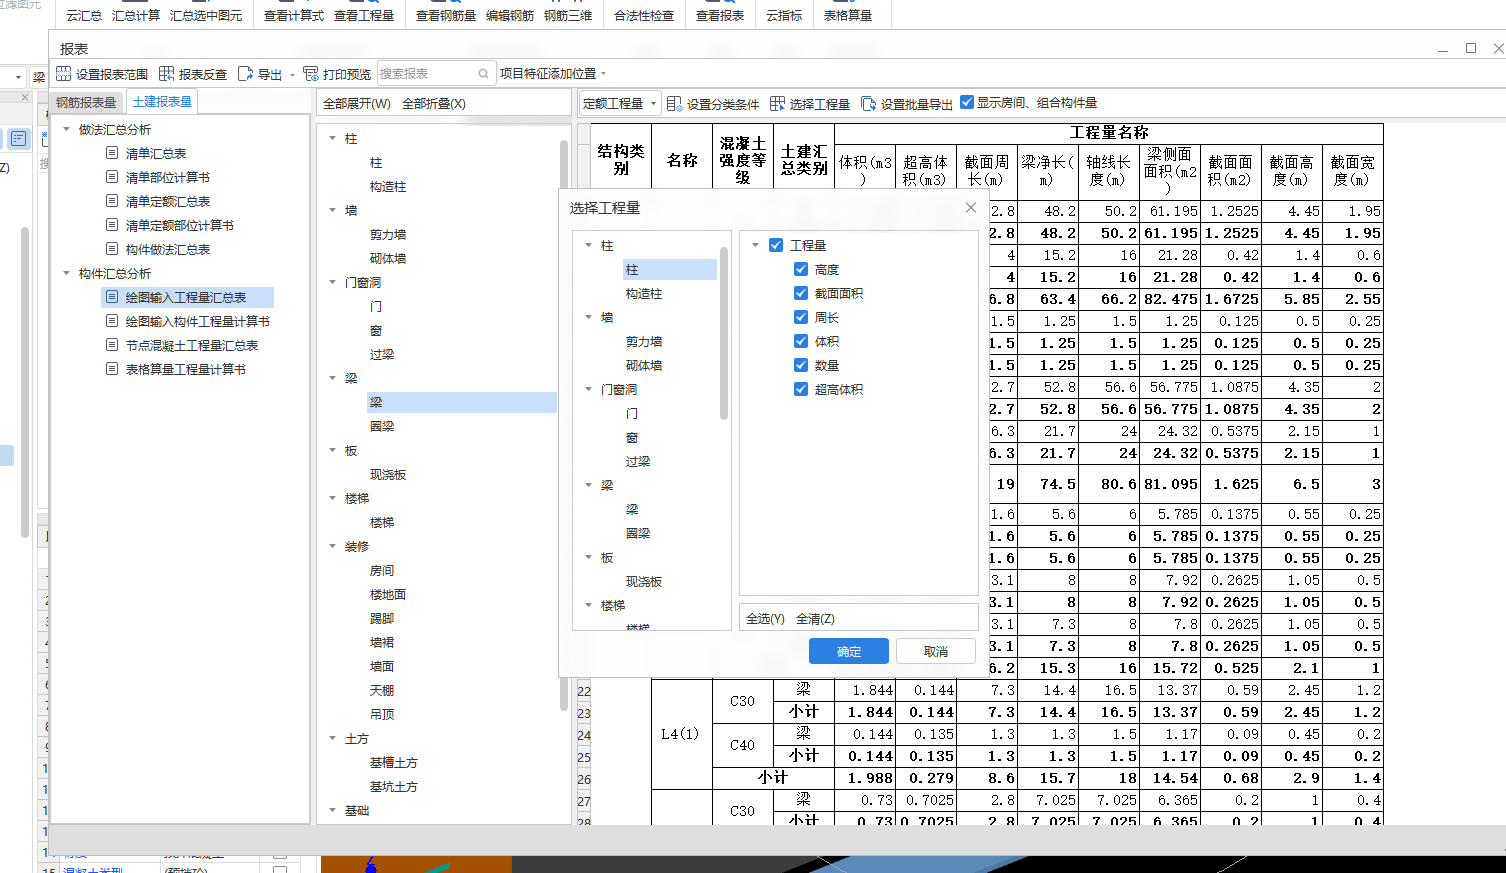Collapse 构件汇总分析 tree node
Viewport: 1506px width, 873px height.
point(67,273)
